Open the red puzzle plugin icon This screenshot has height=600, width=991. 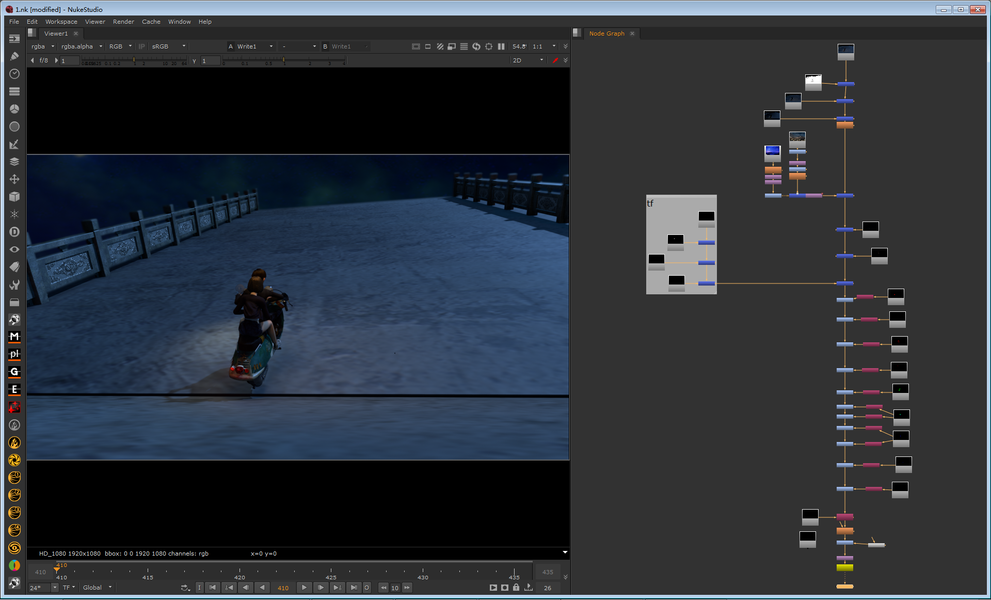click(x=14, y=407)
